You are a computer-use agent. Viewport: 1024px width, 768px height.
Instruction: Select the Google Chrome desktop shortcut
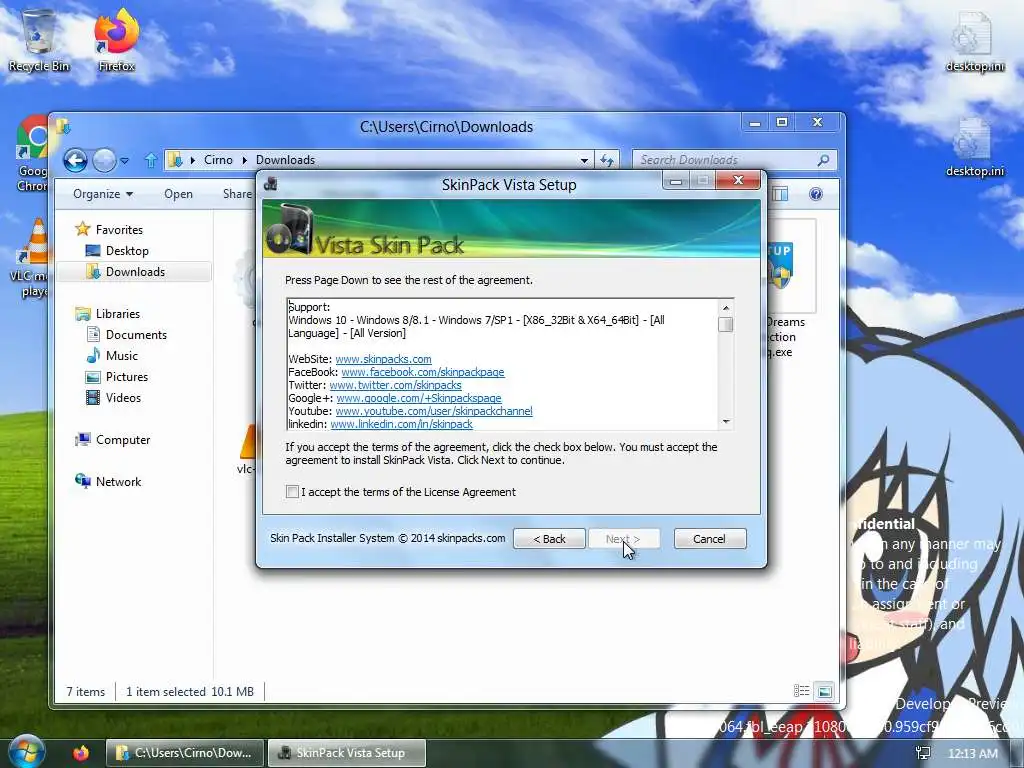31,154
